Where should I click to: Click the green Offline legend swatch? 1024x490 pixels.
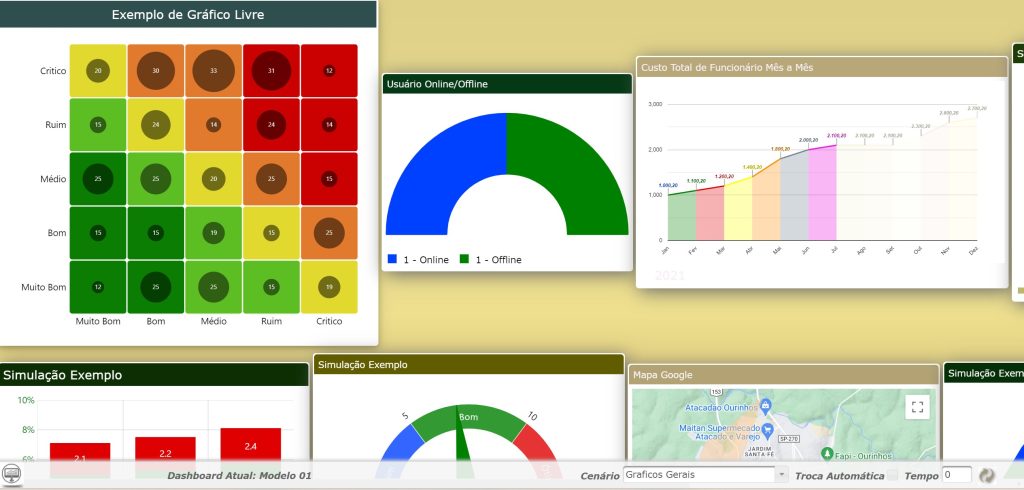point(464,259)
